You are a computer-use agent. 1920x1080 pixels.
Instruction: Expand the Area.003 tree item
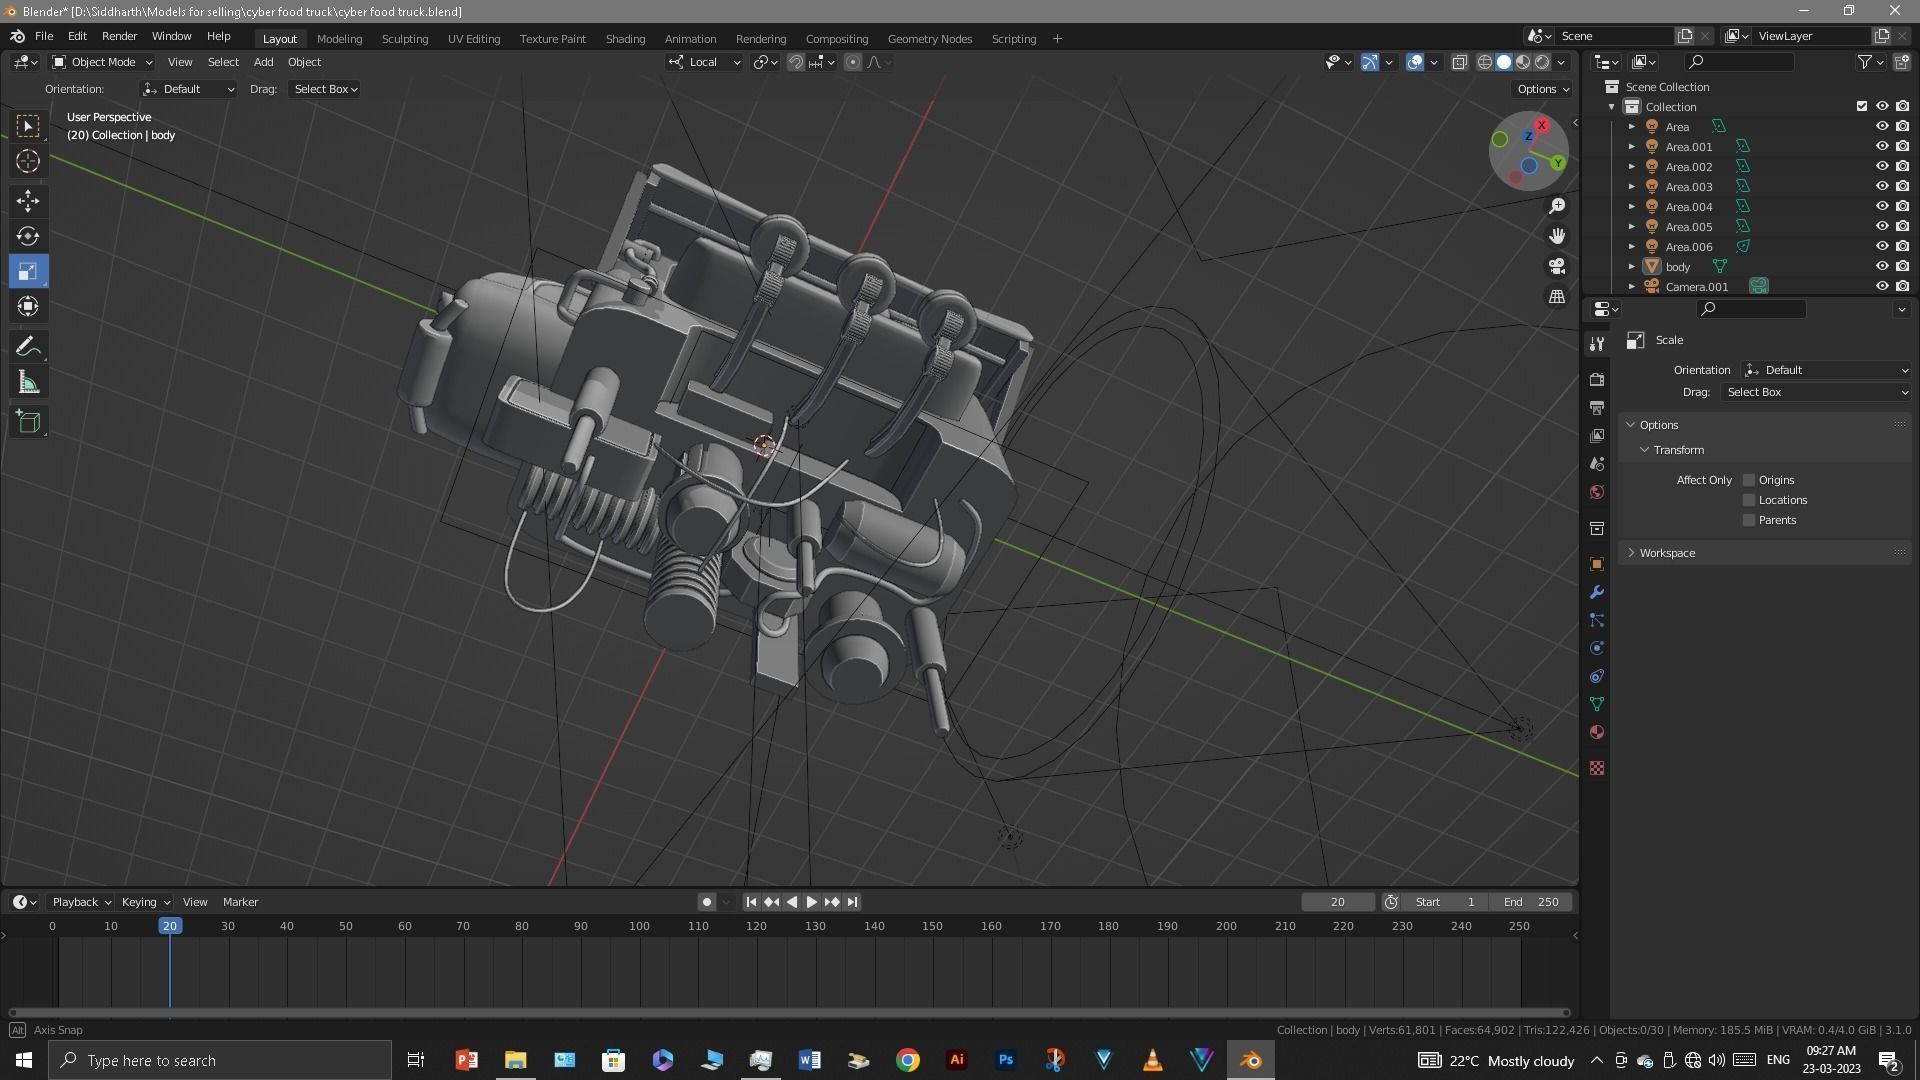[1632, 187]
